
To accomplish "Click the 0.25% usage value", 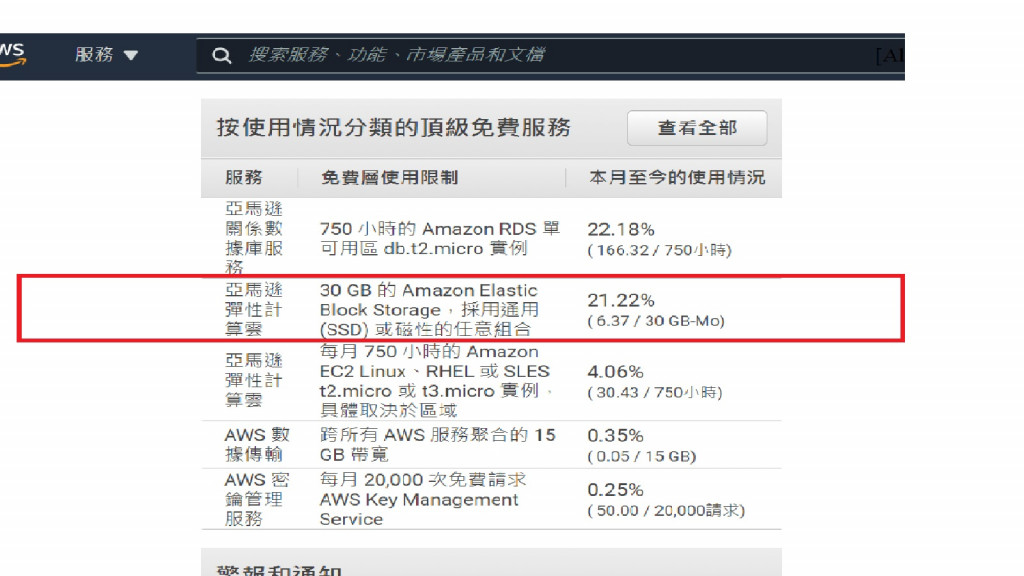I will [x=615, y=490].
